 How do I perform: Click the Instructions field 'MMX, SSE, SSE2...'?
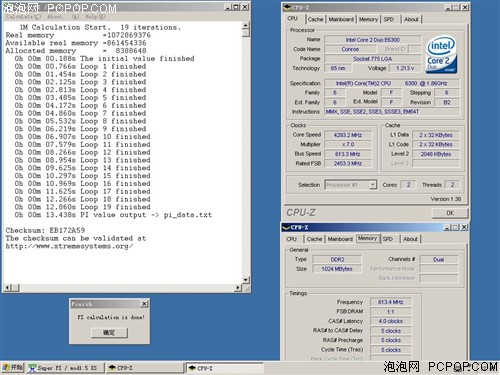coord(392,112)
